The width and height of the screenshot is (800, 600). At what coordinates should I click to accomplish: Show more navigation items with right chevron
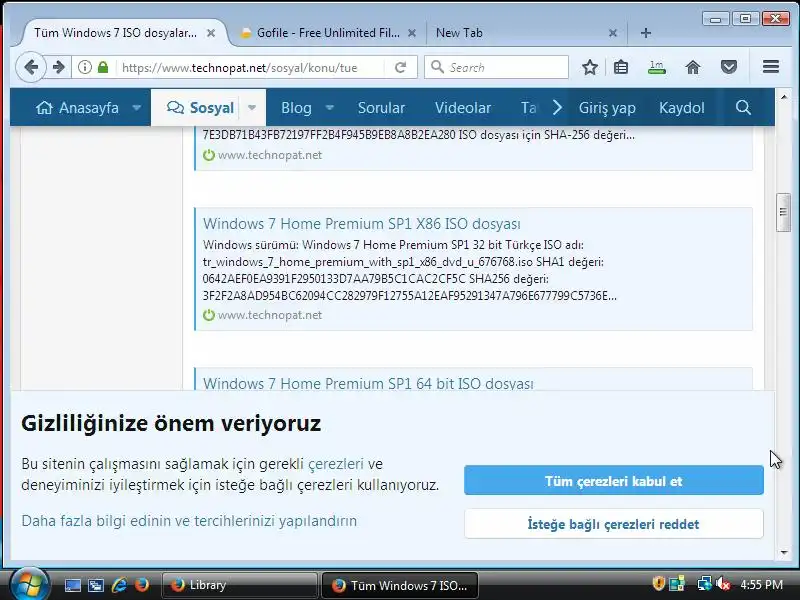point(557,108)
